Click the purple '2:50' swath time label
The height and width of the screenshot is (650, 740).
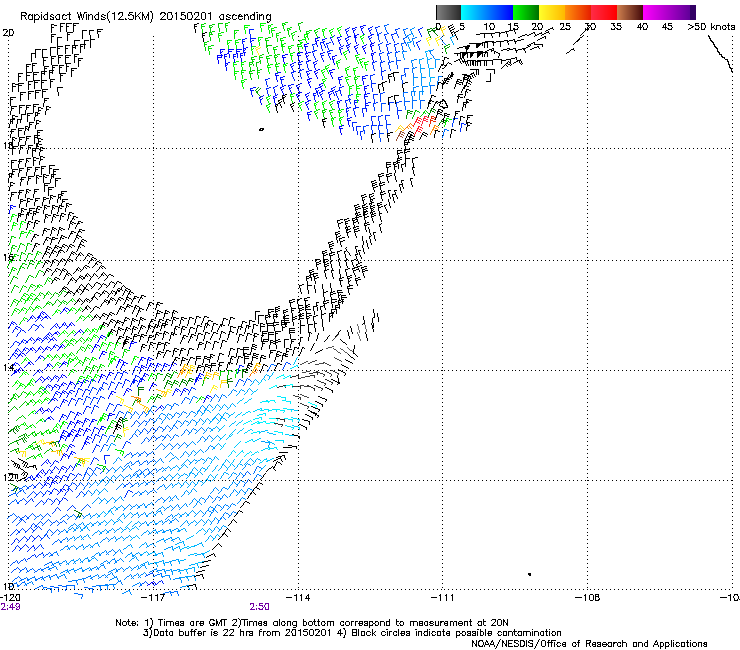click(260, 607)
